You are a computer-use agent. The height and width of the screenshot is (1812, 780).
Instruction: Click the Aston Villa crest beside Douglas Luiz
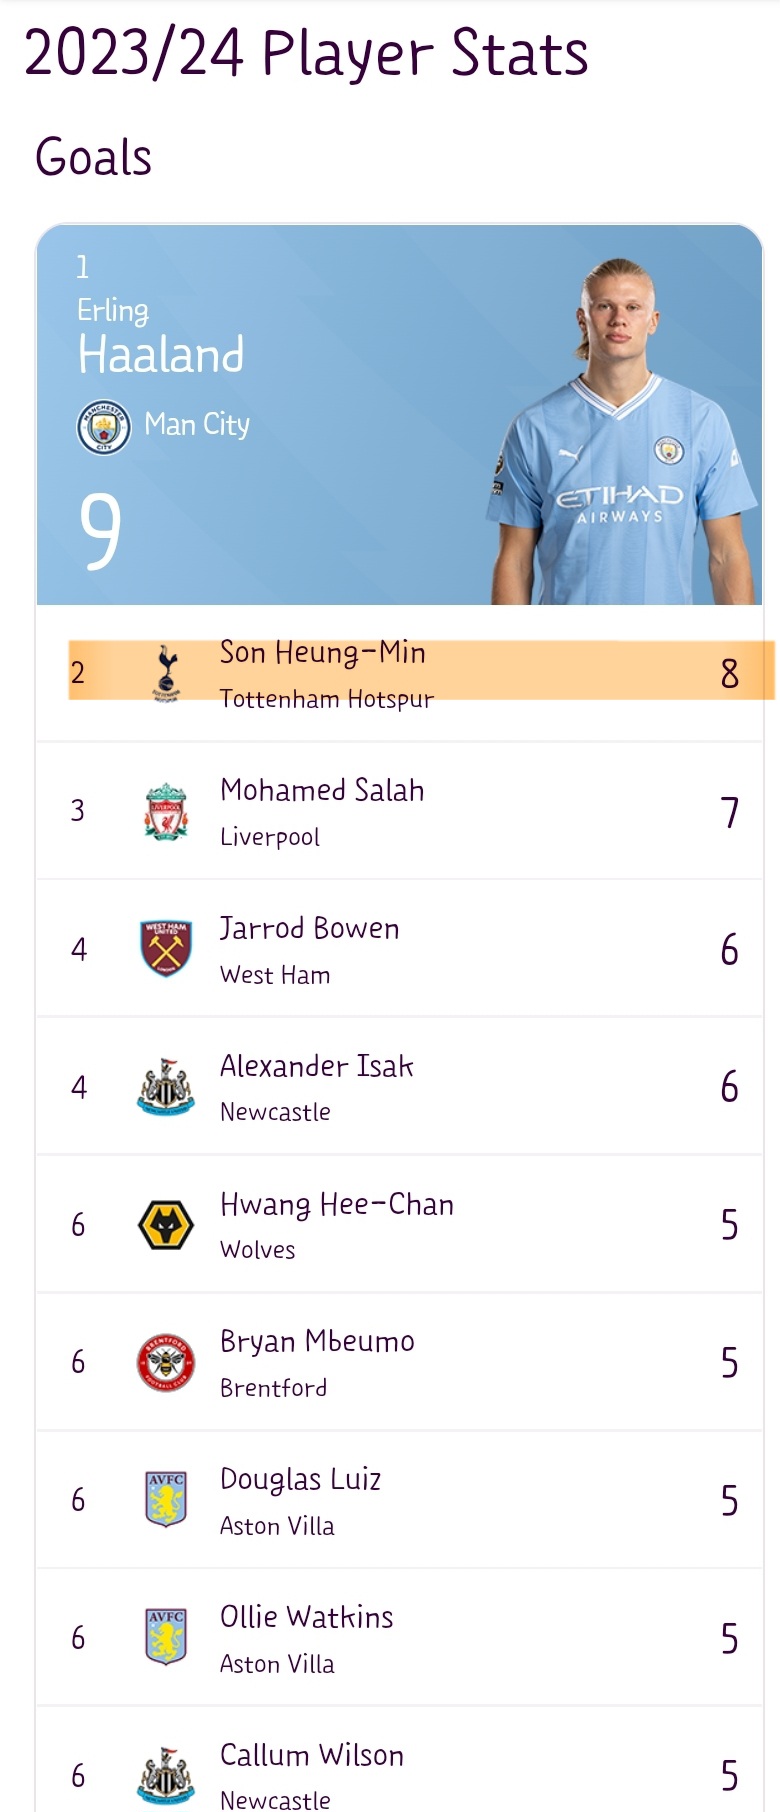point(166,1499)
